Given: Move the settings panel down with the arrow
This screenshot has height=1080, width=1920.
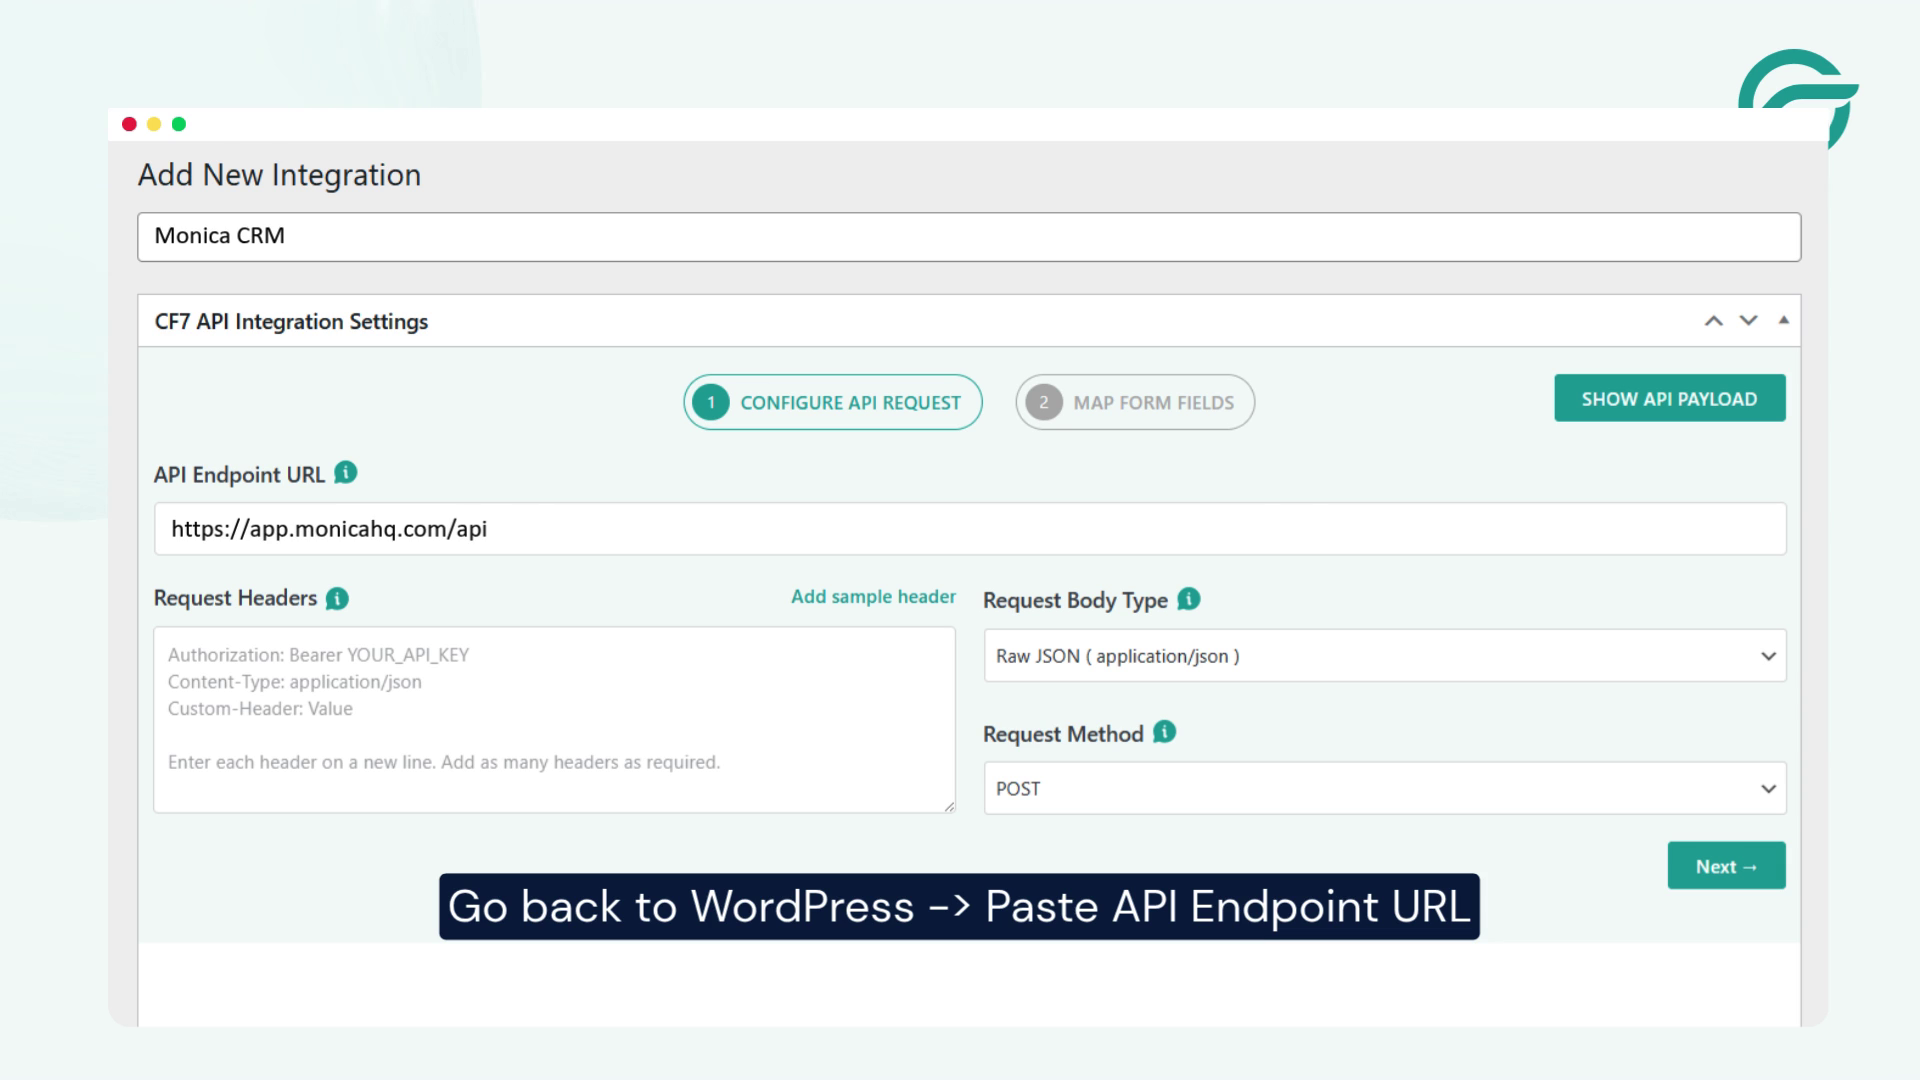Looking at the screenshot, I should (x=1748, y=321).
